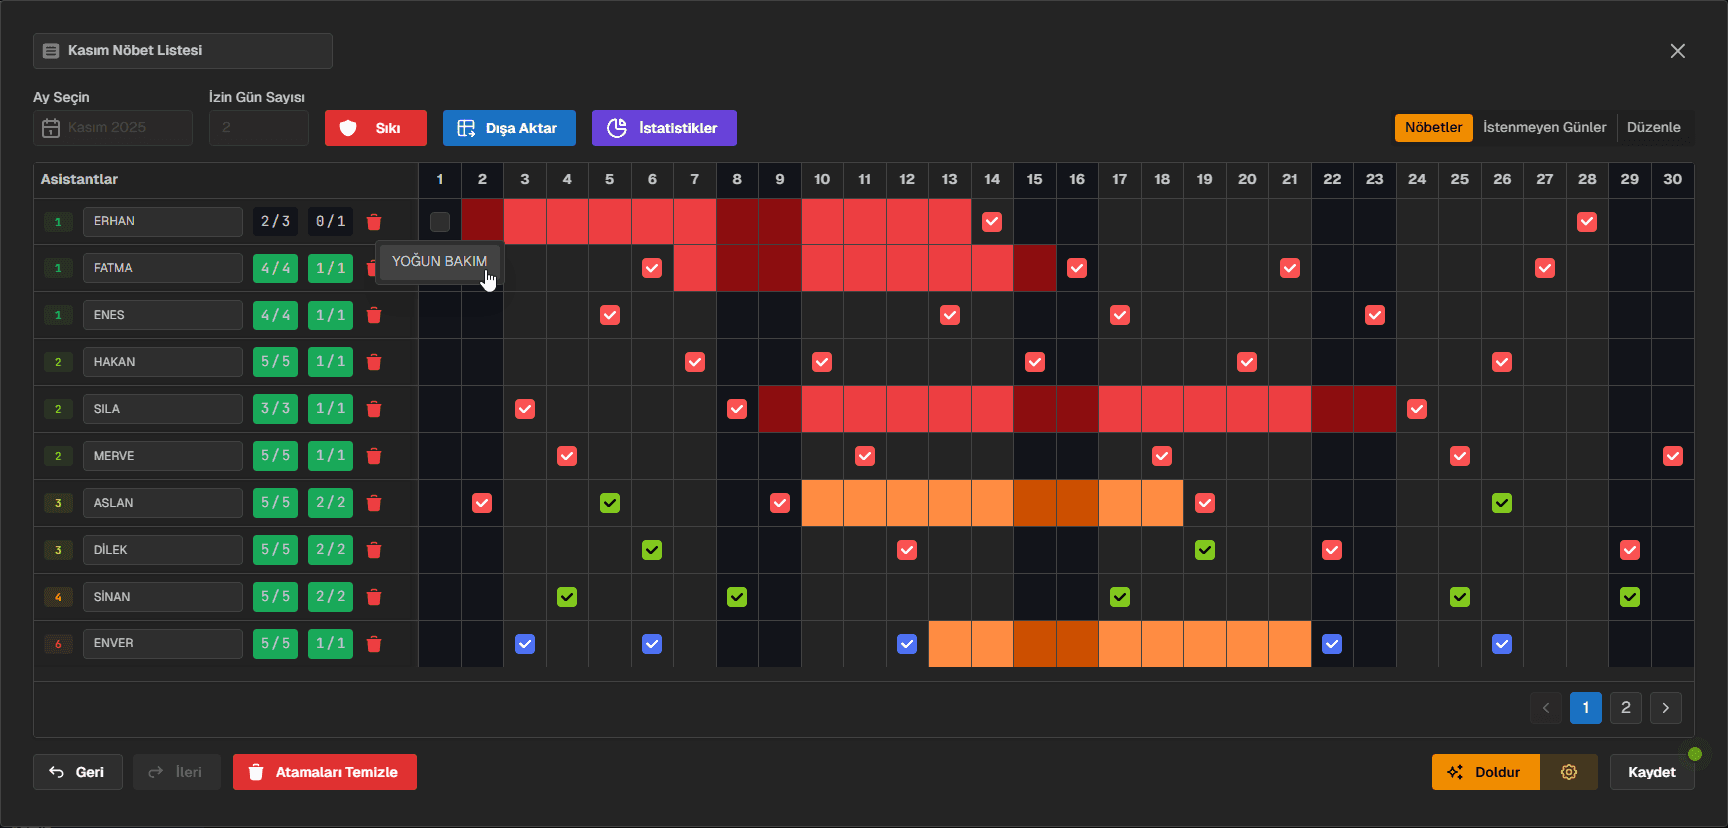Viewport: 1728px width, 828px height.
Task: Click the İzin Gün Sayısı input field
Action: click(258, 128)
